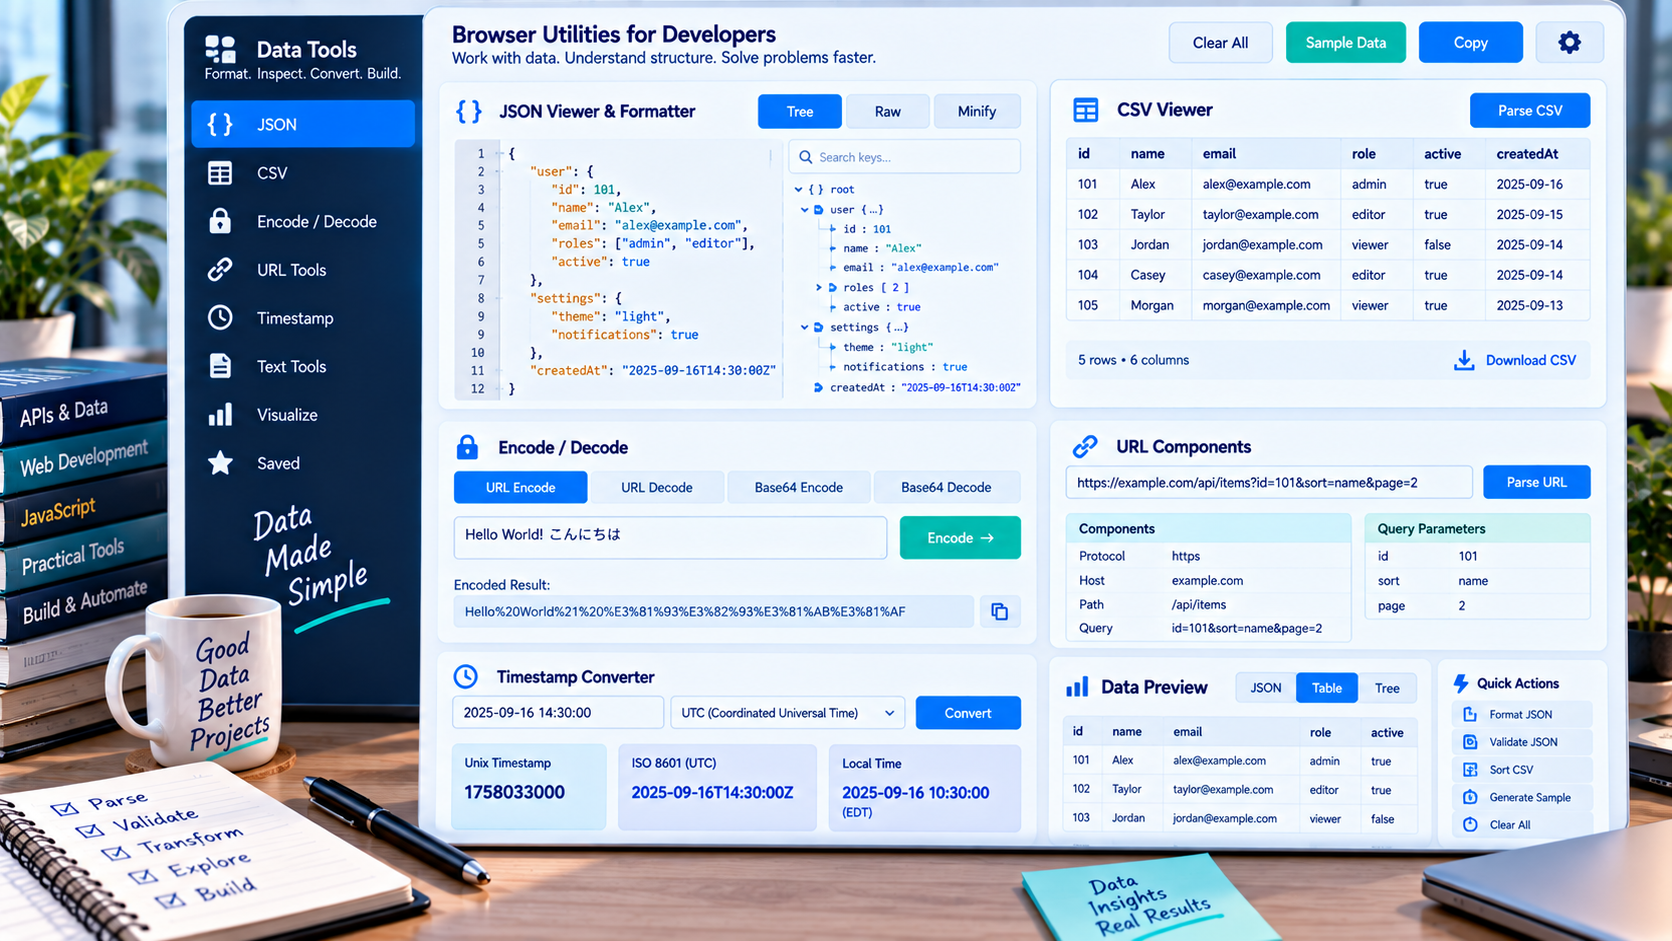Image resolution: width=1672 pixels, height=941 pixels.
Task: Collapse line 1 fold arrow in JSON editor
Action: pos(498,154)
